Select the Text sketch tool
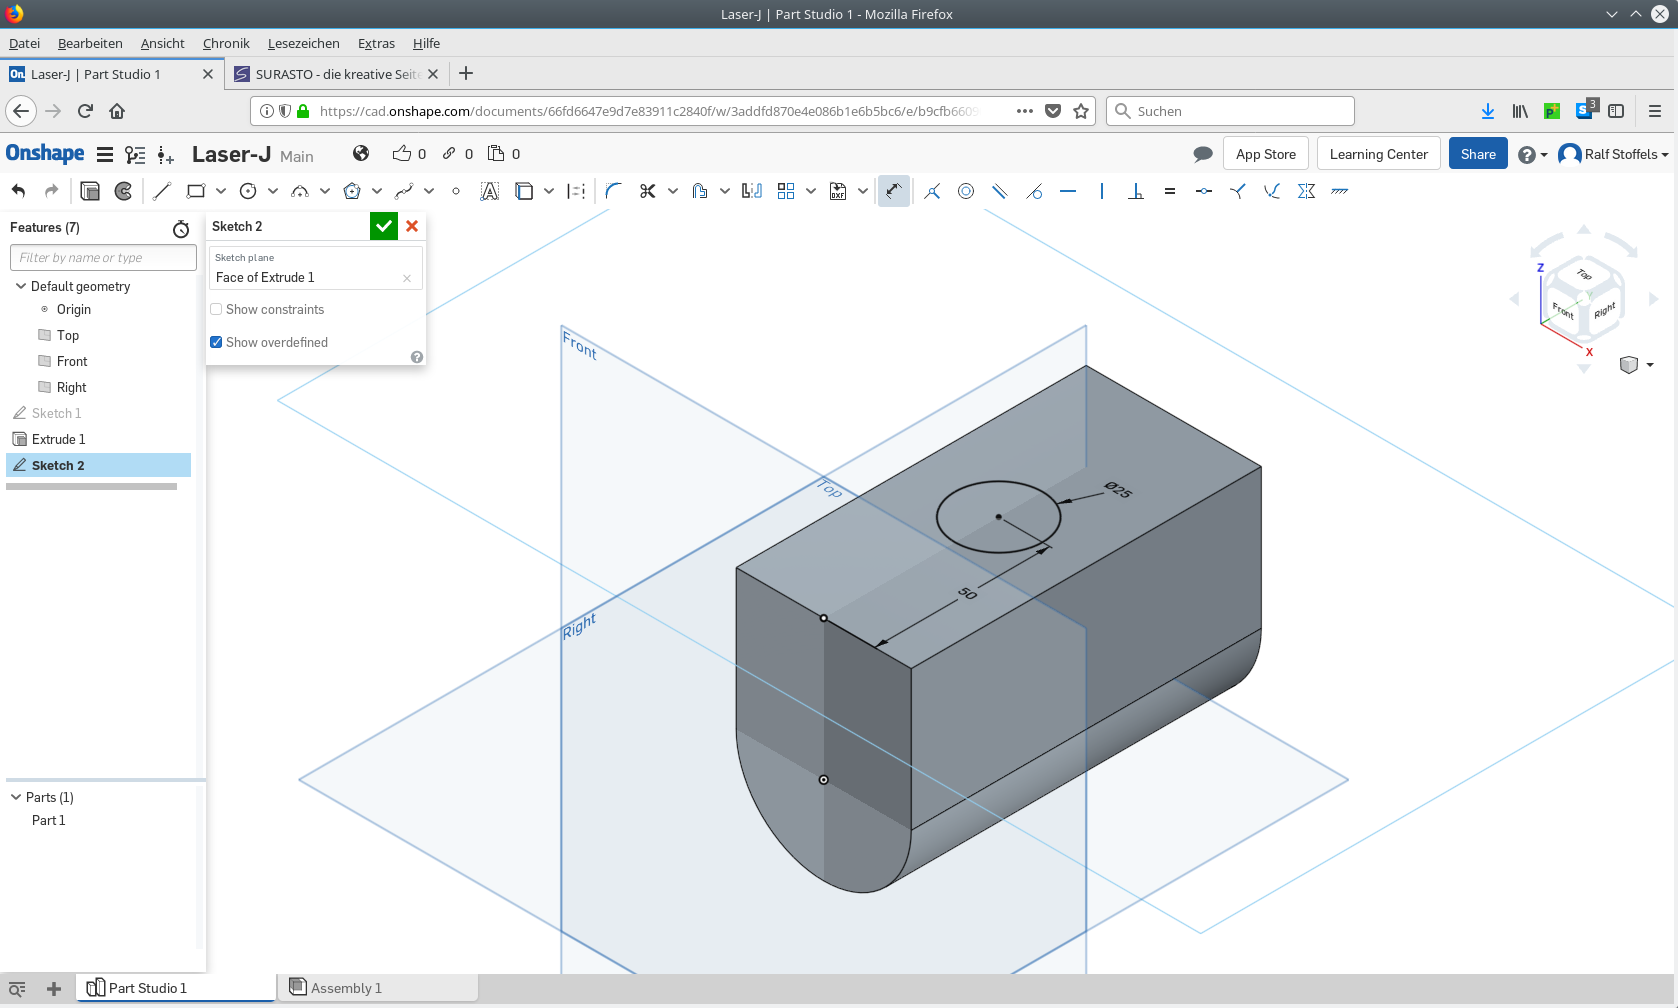The image size is (1678, 1008). point(489,191)
